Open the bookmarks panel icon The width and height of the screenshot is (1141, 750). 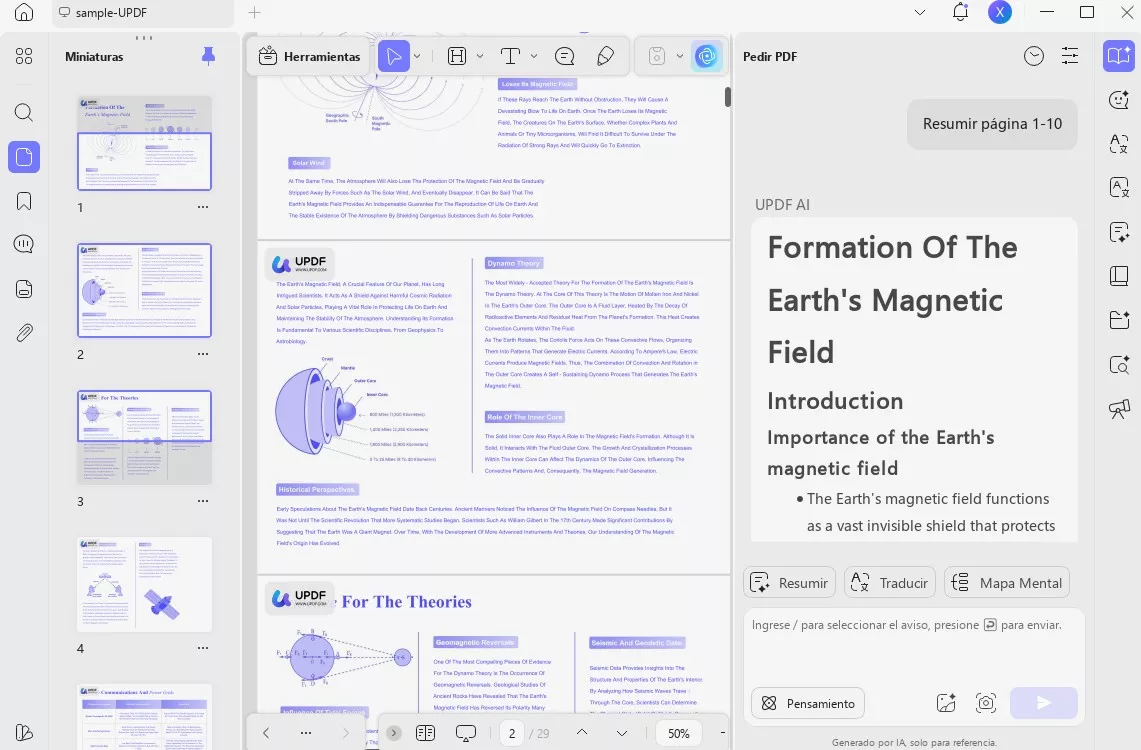point(24,201)
